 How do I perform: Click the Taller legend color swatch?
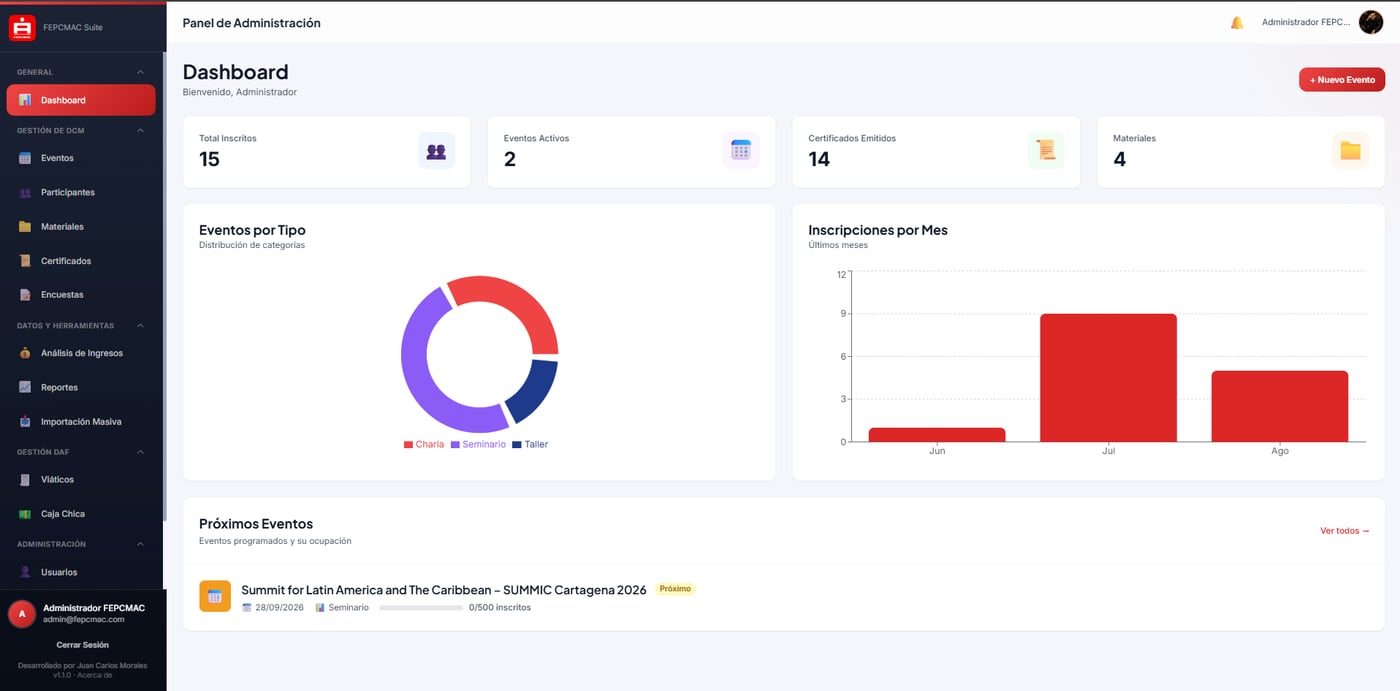click(x=517, y=444)
